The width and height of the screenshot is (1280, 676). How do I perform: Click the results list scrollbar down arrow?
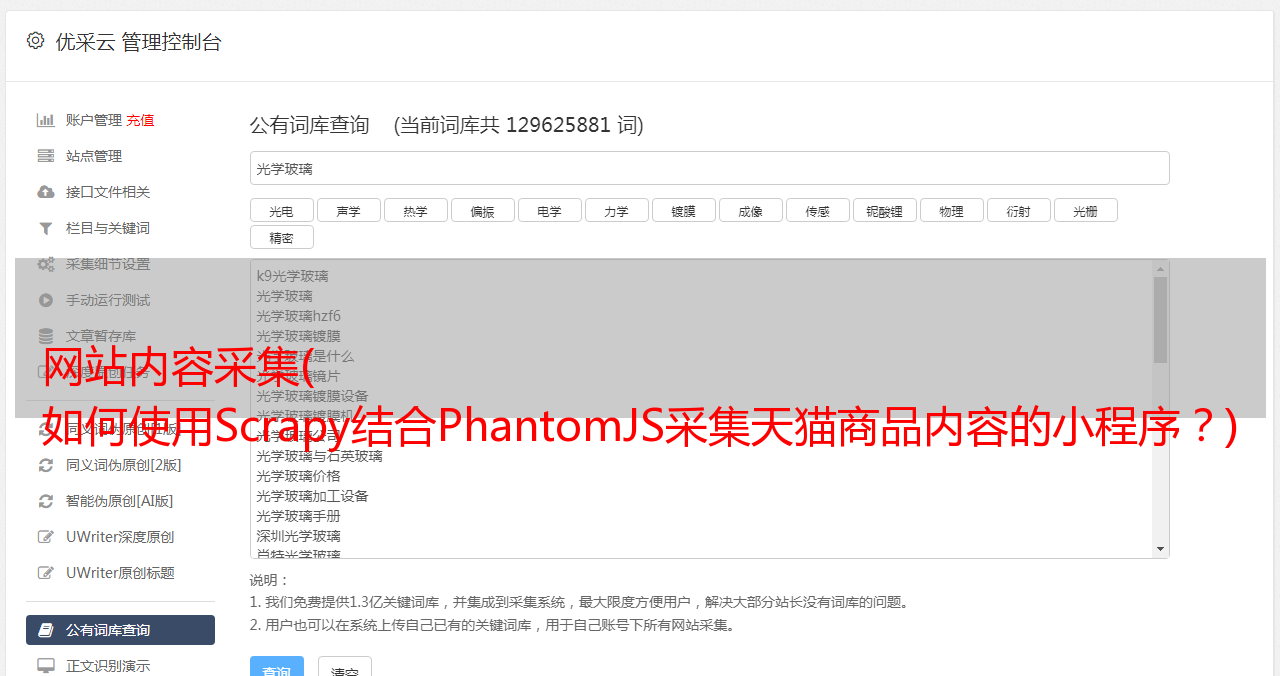pos(1160,549)
